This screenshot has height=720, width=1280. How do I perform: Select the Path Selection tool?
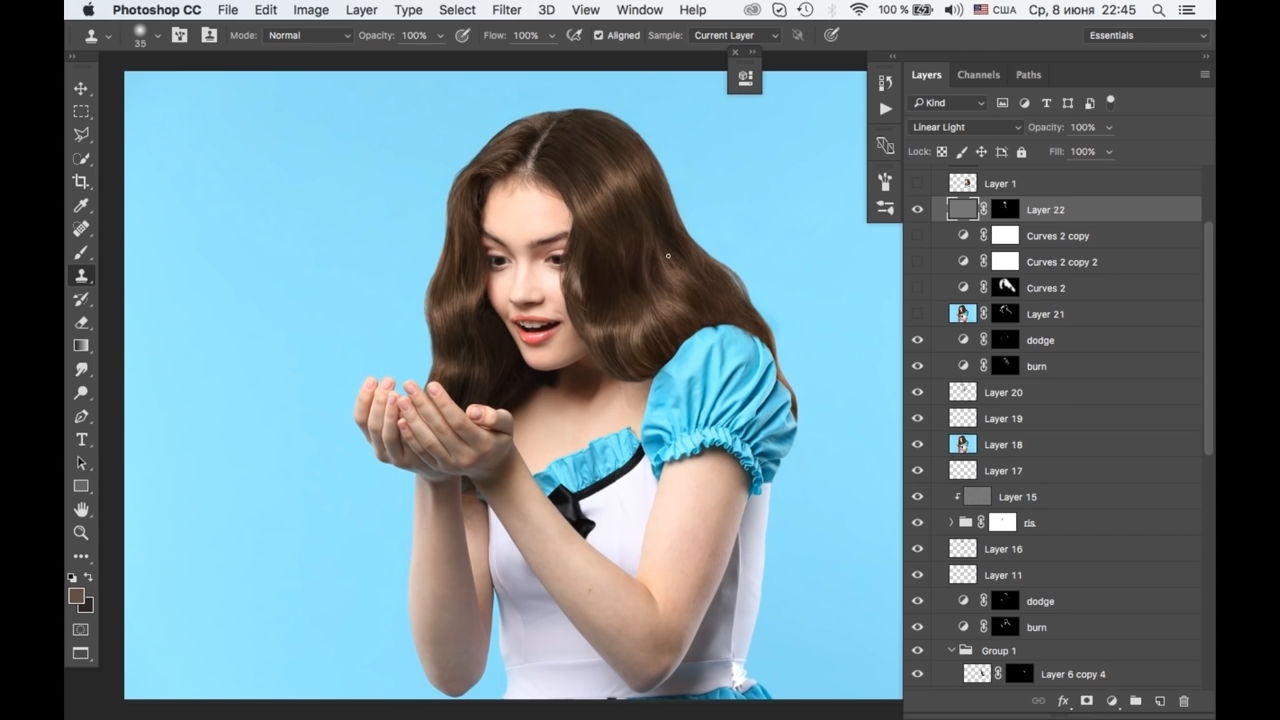[x=81, y=463]
